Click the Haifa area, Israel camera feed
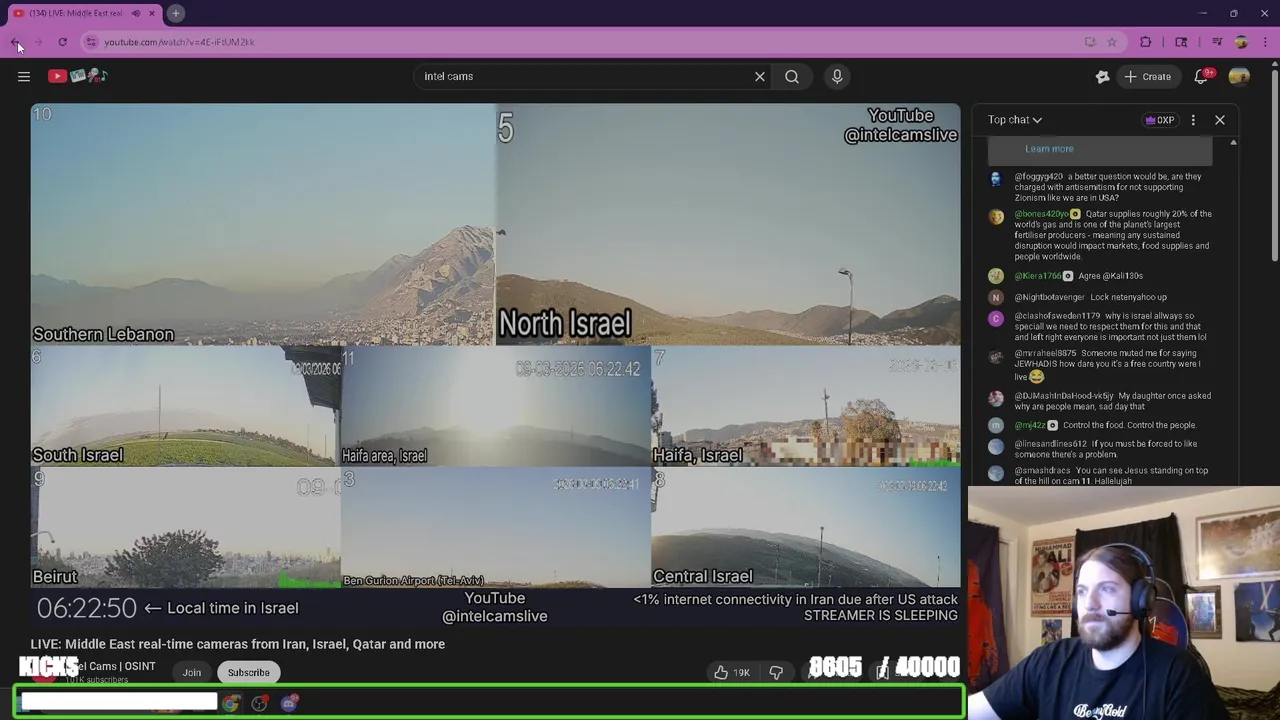 click(x=495, y=406)
